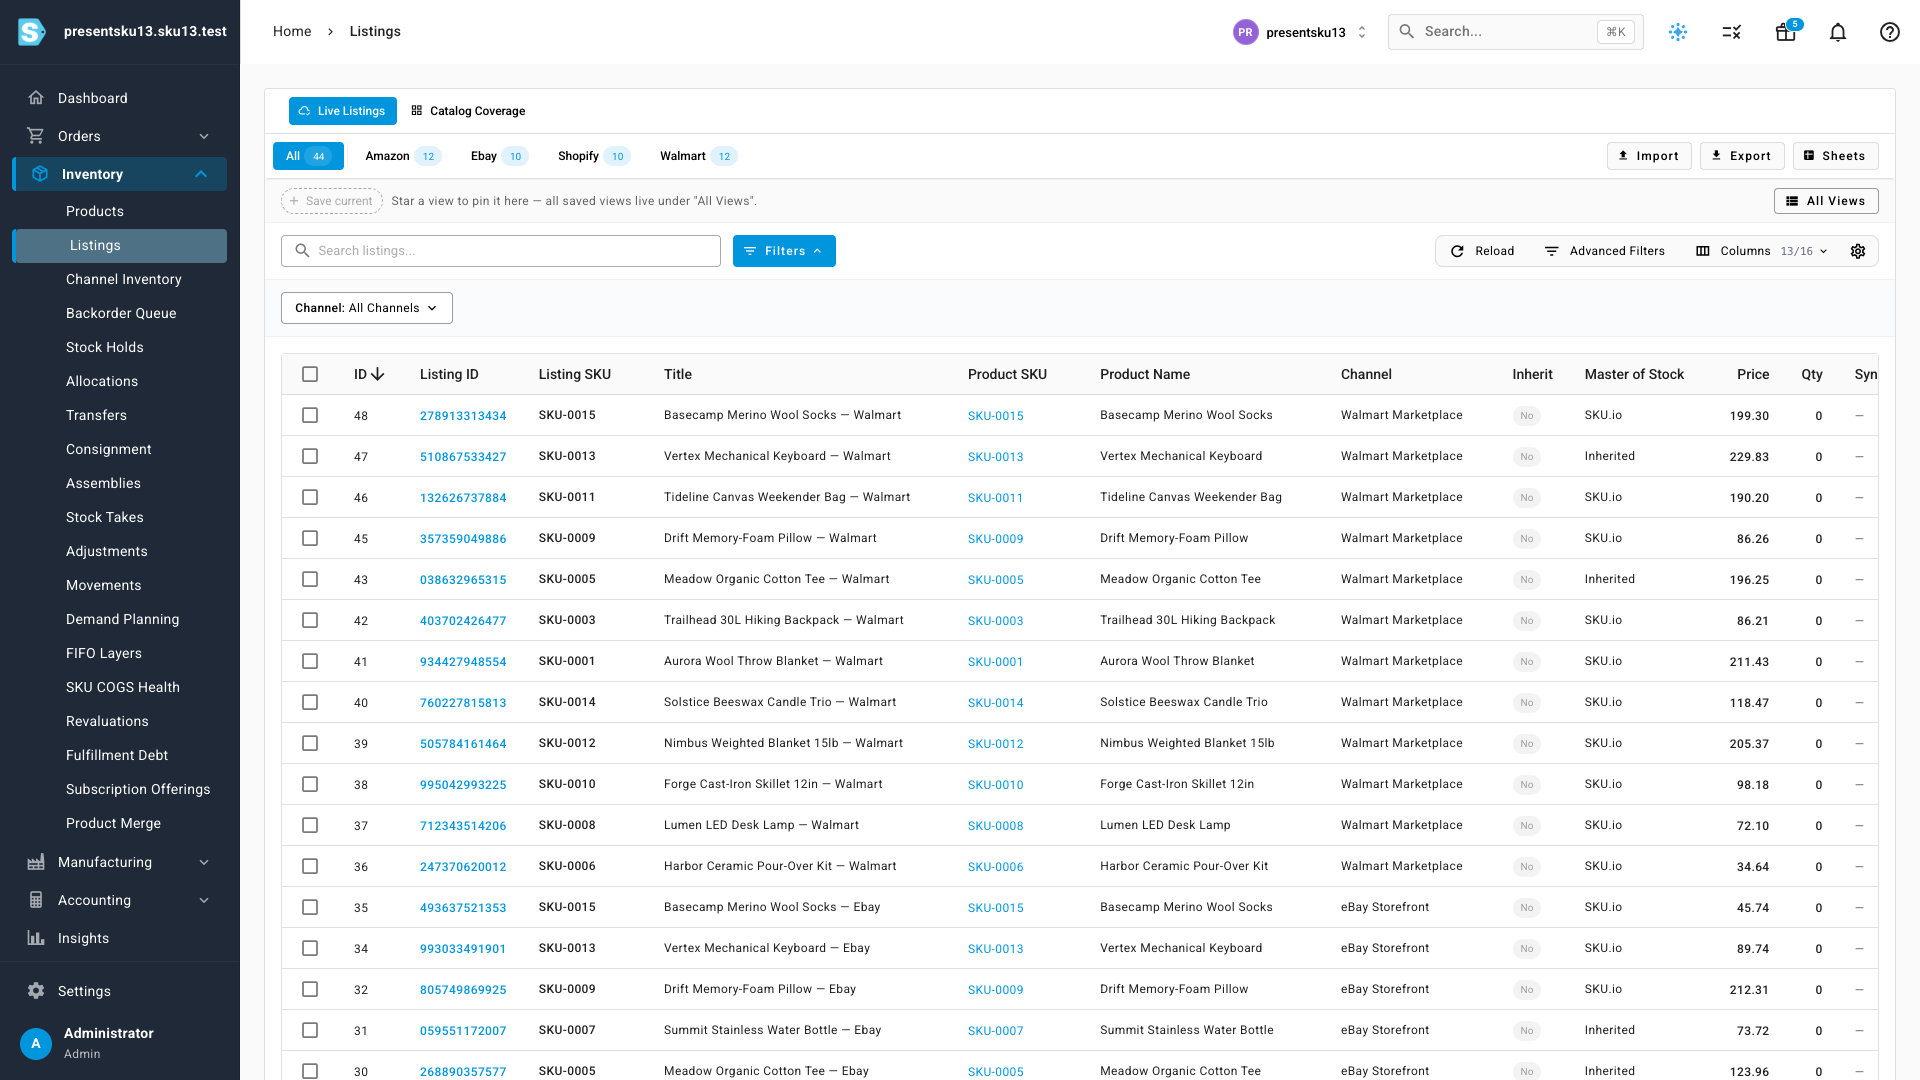Viewport: 1920px width, 1080px height.
Task: Open the notifications bell
Action: pyautogui.click(x=1838, y=32)
